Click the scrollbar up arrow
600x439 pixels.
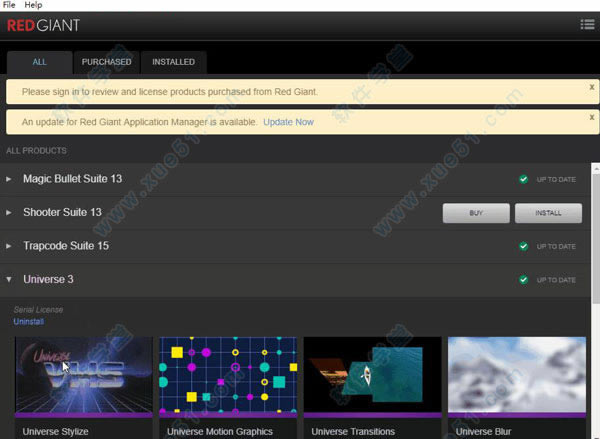click(x=596, y=168)
